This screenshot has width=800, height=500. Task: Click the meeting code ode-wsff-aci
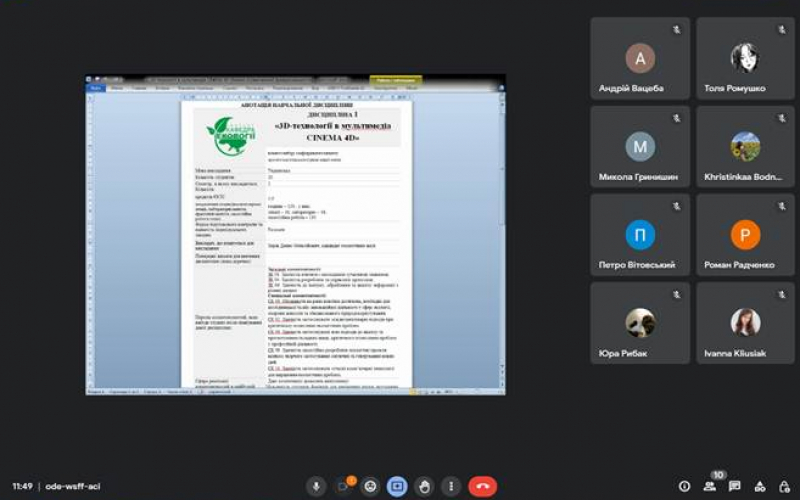point(73,486)
